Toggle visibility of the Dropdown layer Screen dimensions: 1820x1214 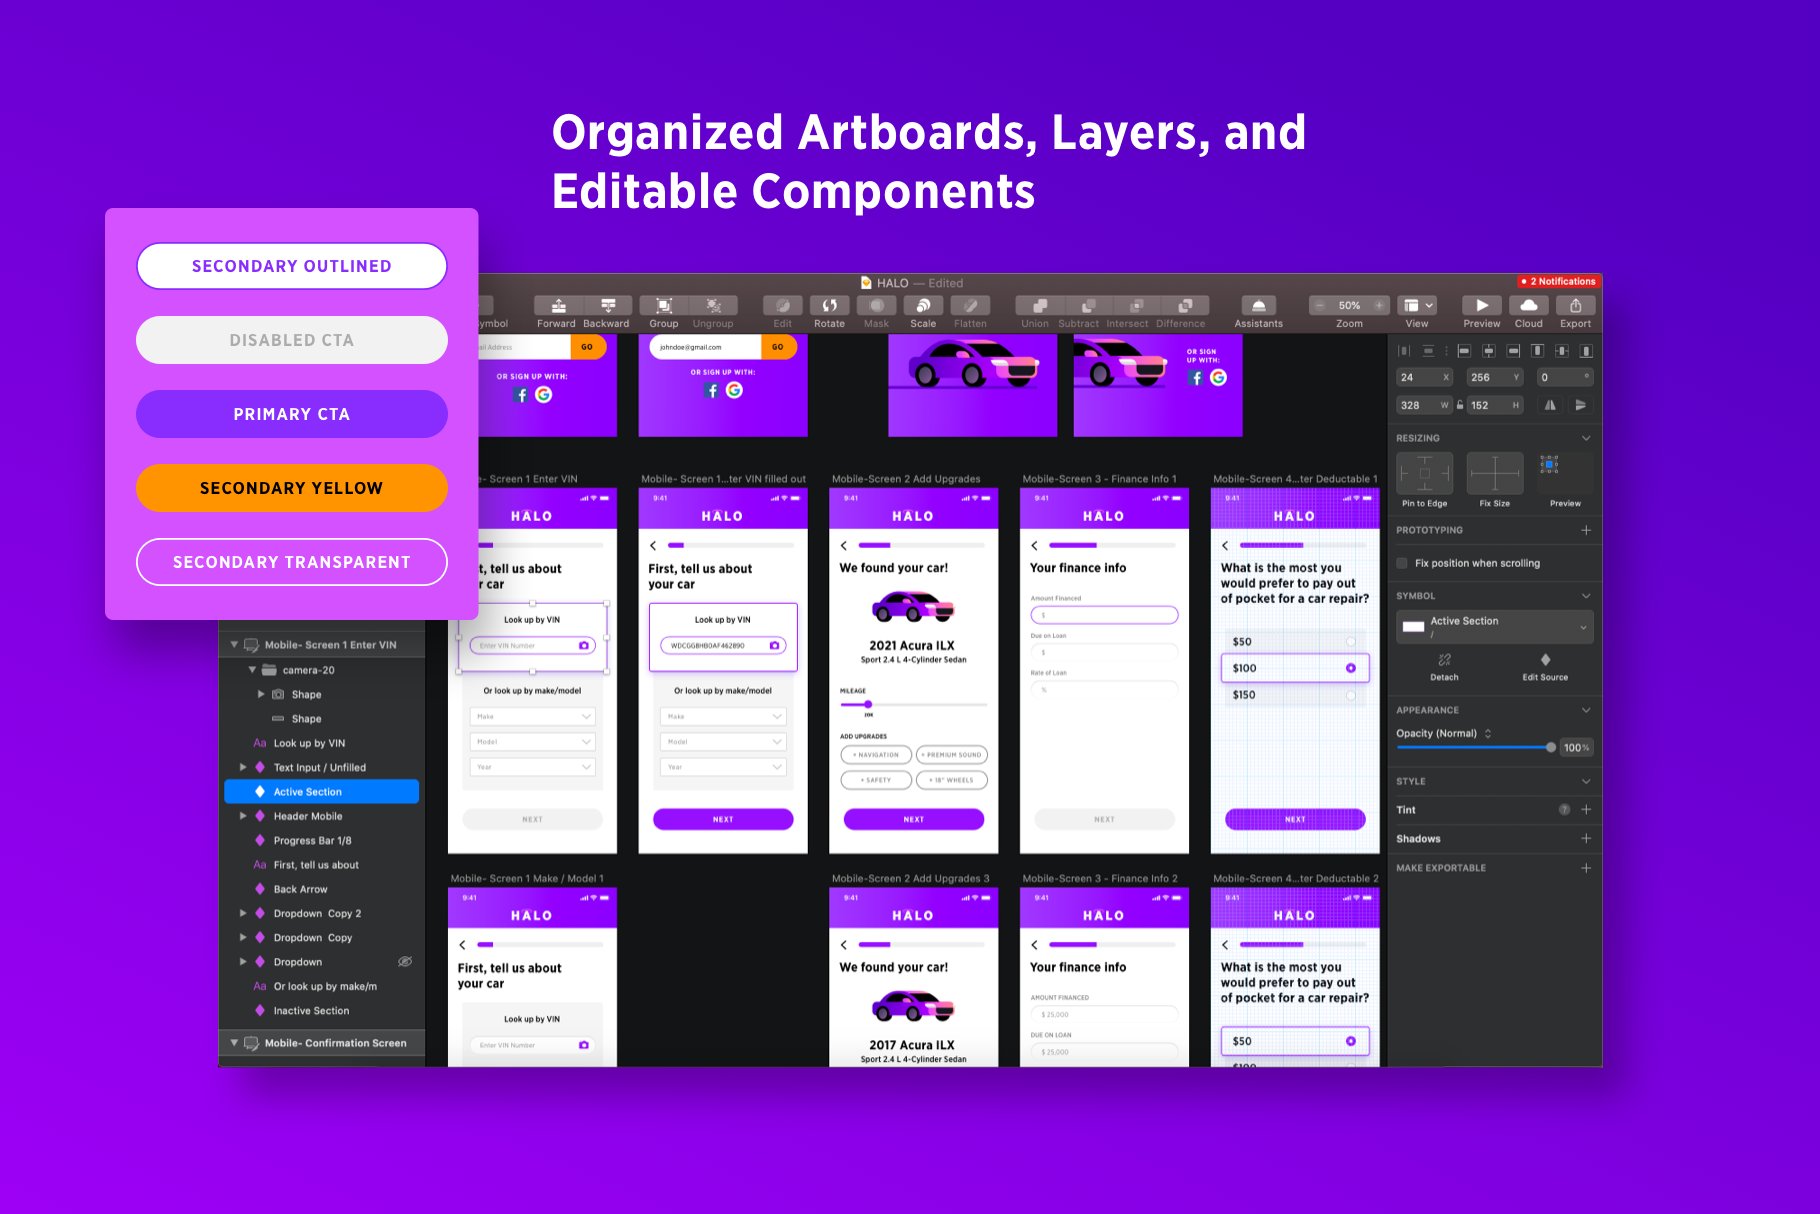(x=405, y=962)
